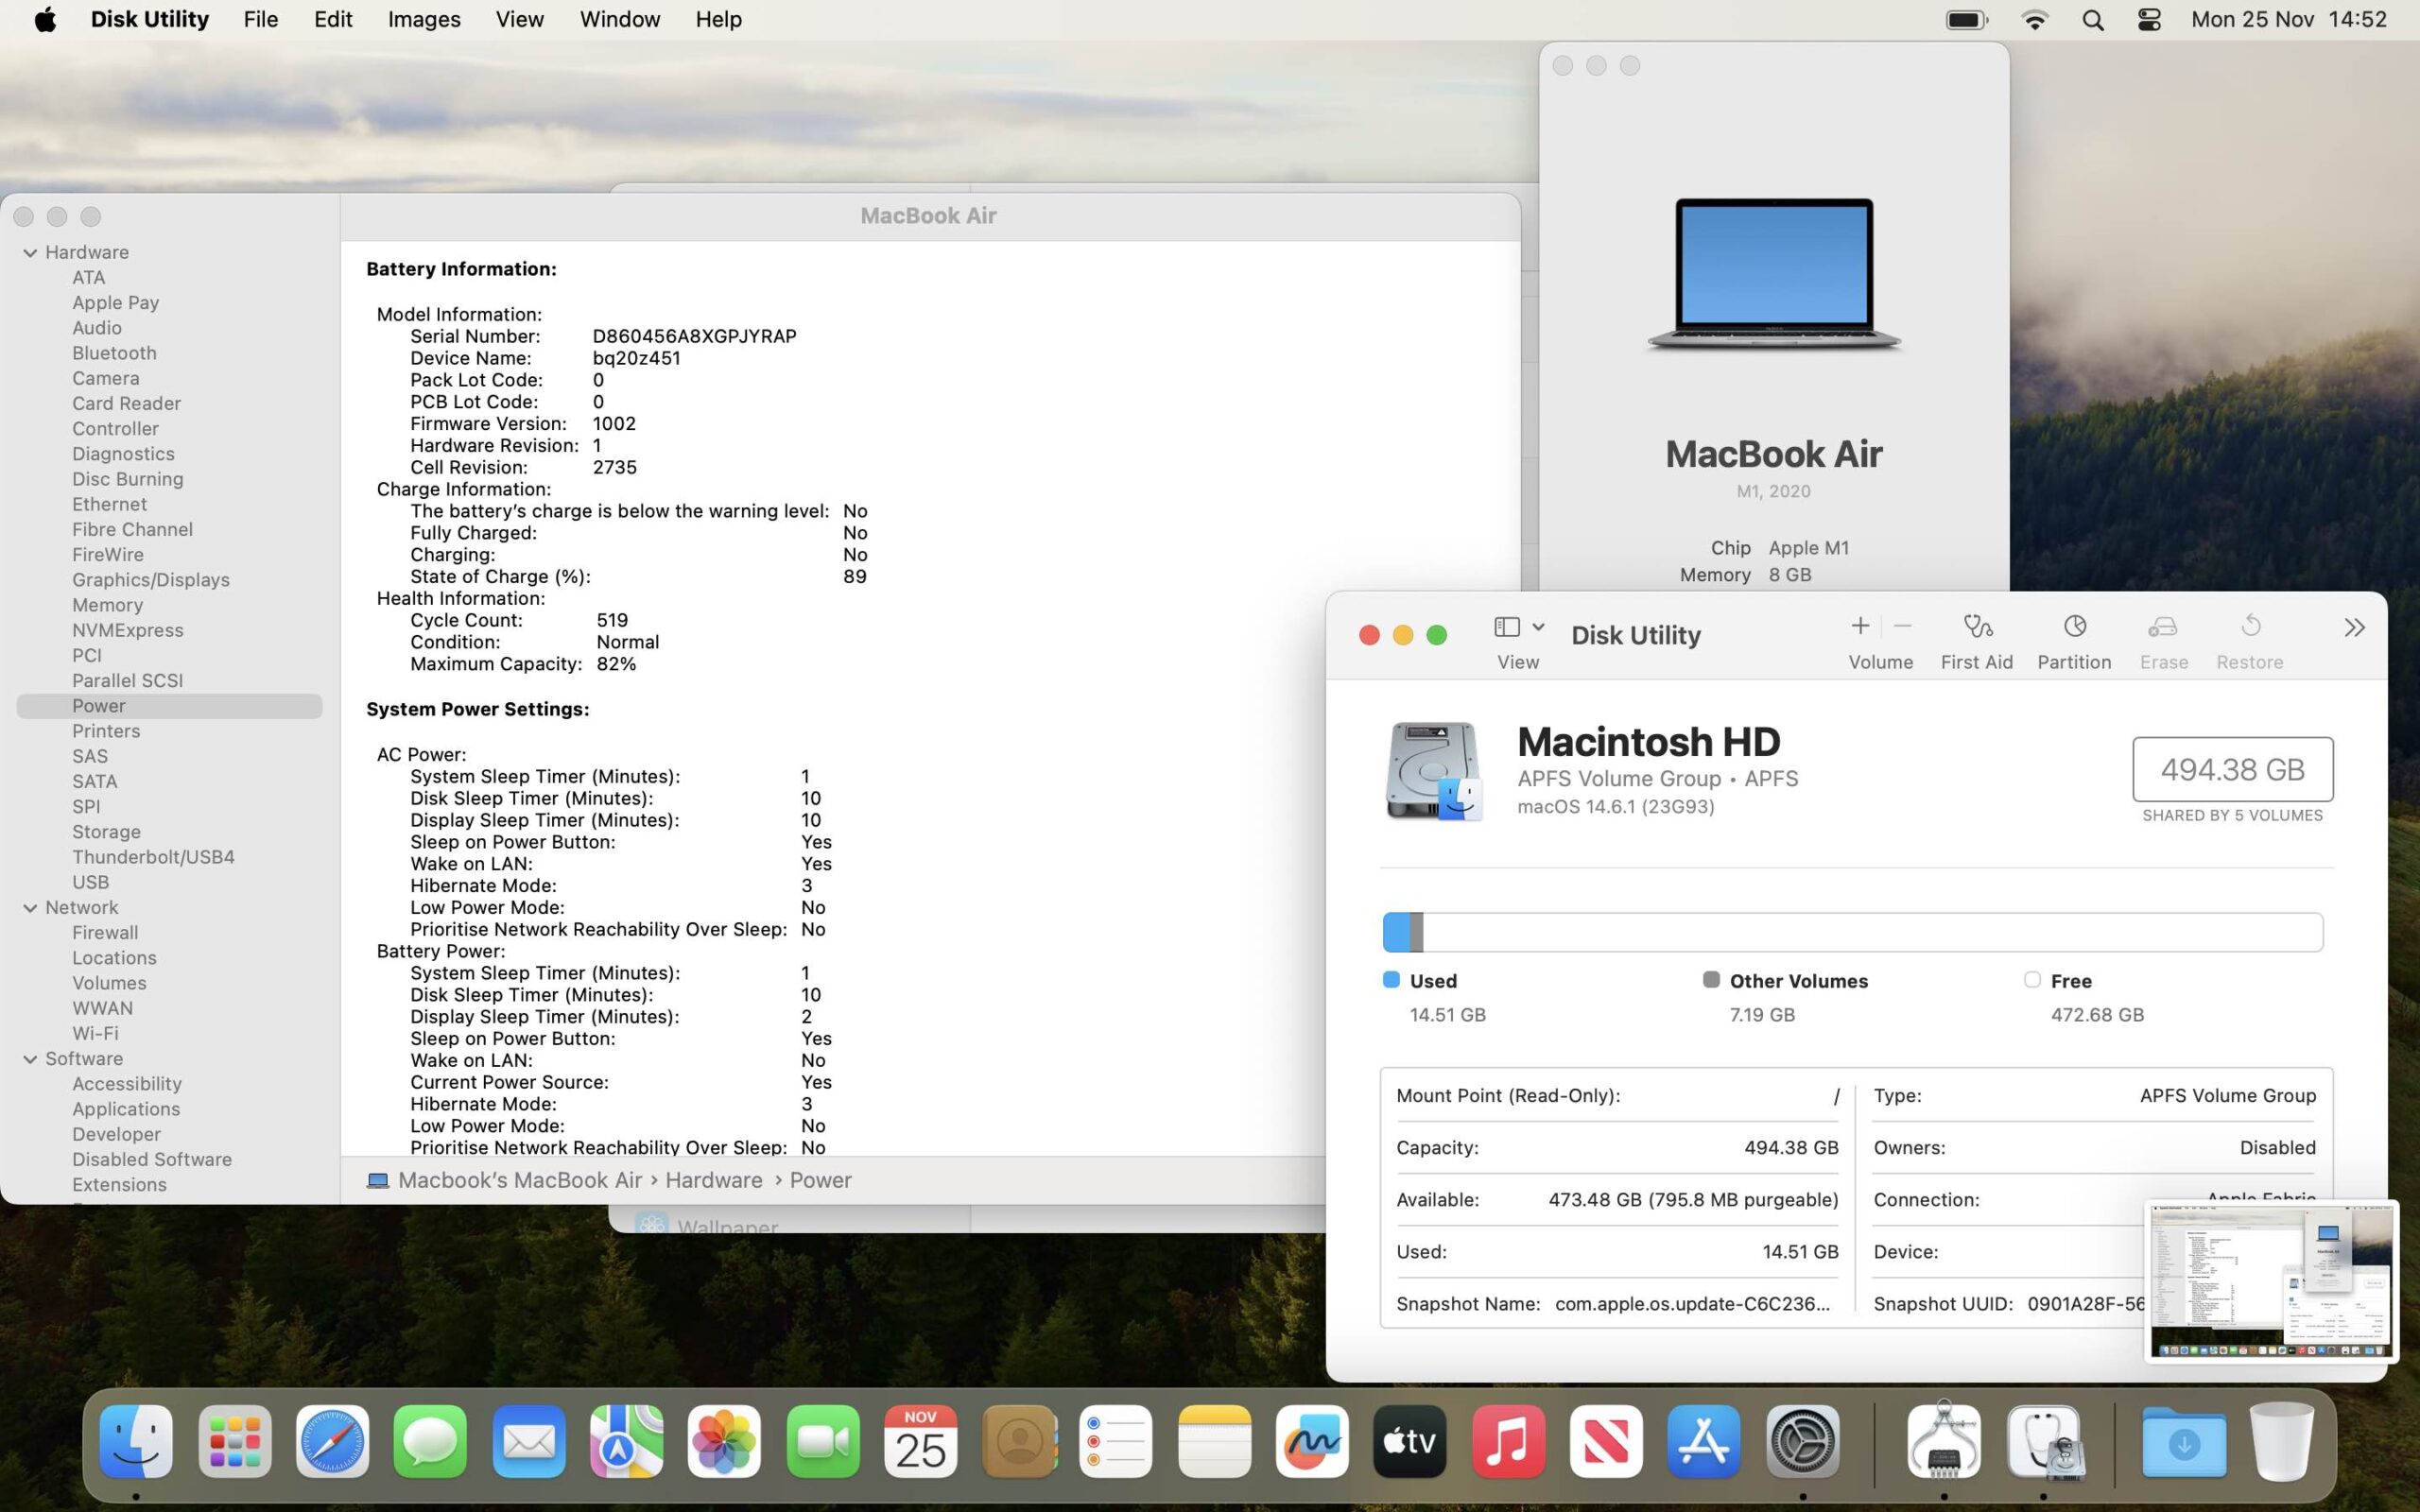
Task: Open News from the Dock
Action: pos(1606,1441)
